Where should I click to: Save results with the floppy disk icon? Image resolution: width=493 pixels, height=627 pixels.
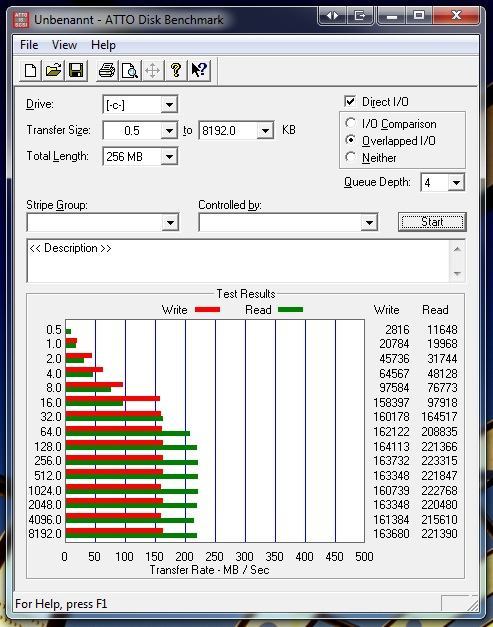pos(76,71)
